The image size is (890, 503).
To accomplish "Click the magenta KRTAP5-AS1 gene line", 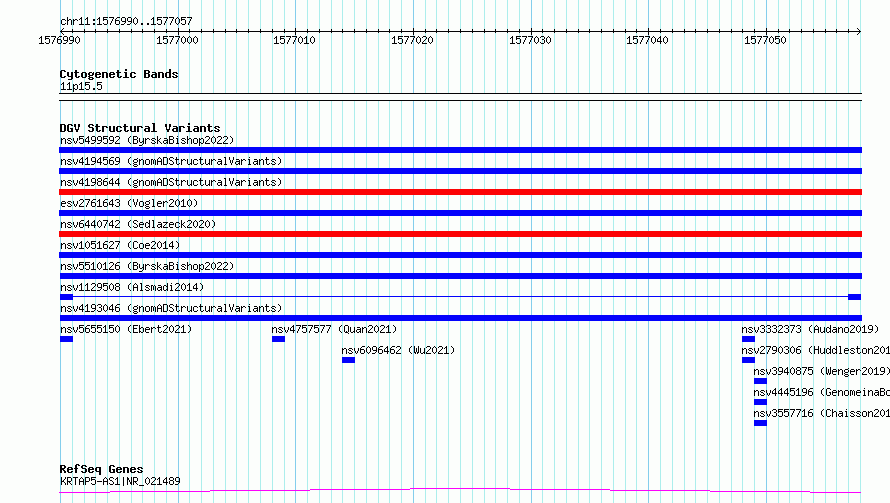I will [460, 491].
